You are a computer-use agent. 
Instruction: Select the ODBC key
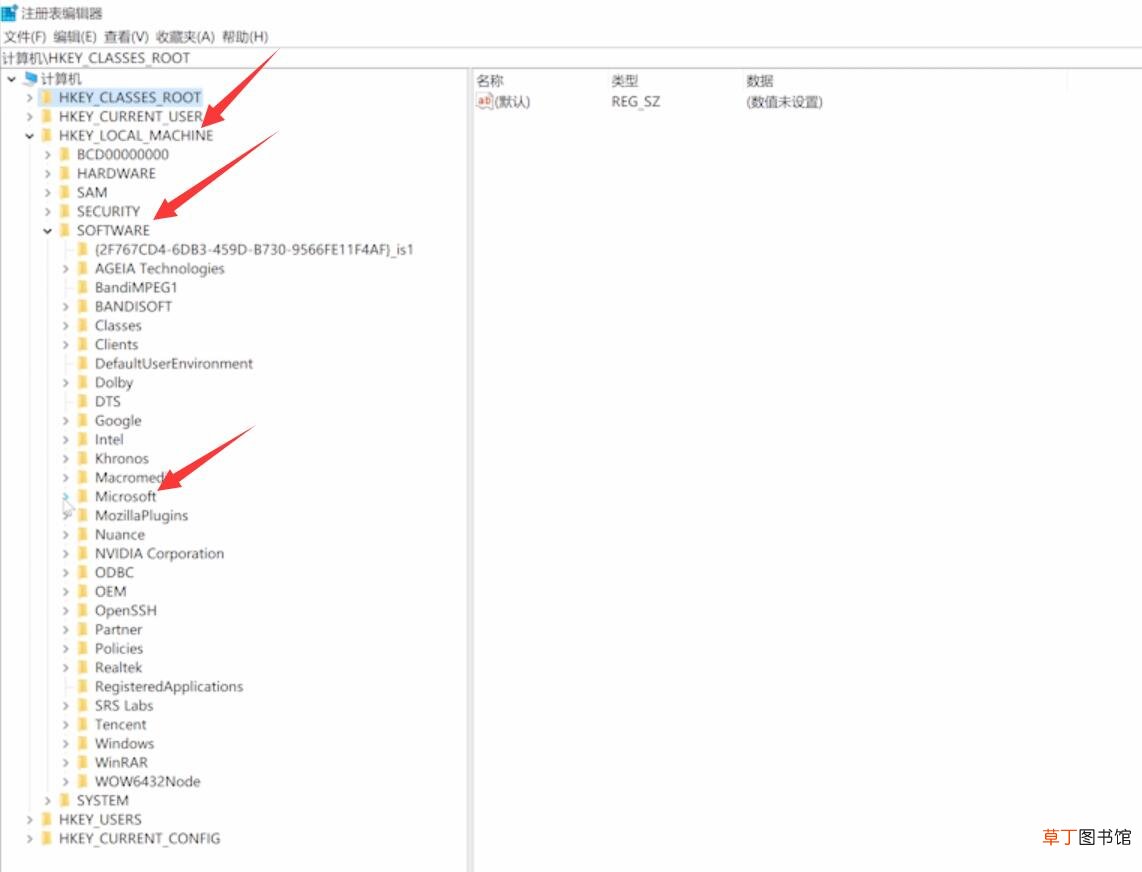point(114,573)
